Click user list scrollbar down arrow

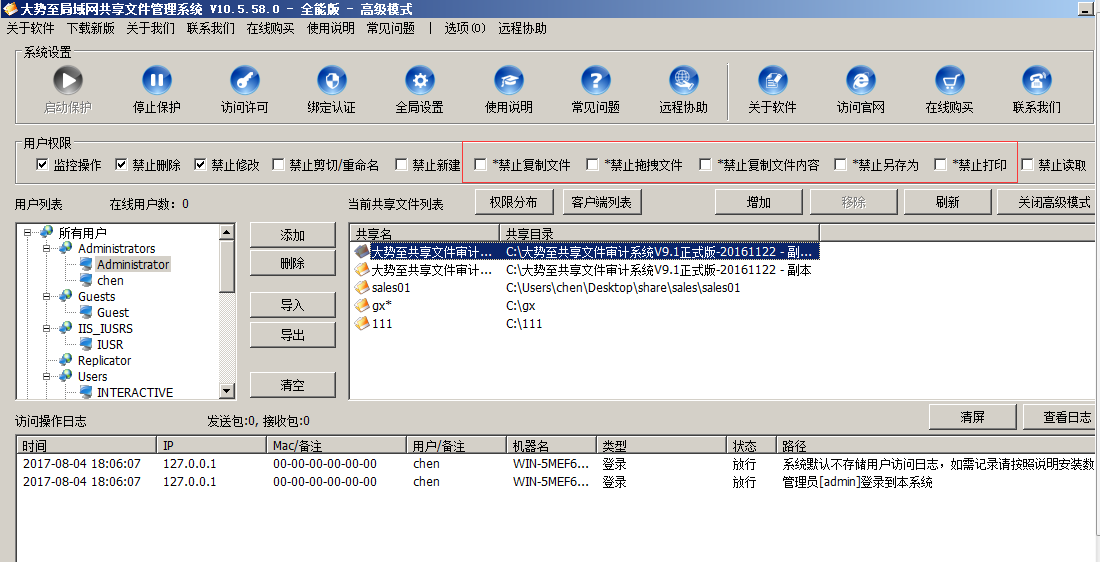coord(227,391)
